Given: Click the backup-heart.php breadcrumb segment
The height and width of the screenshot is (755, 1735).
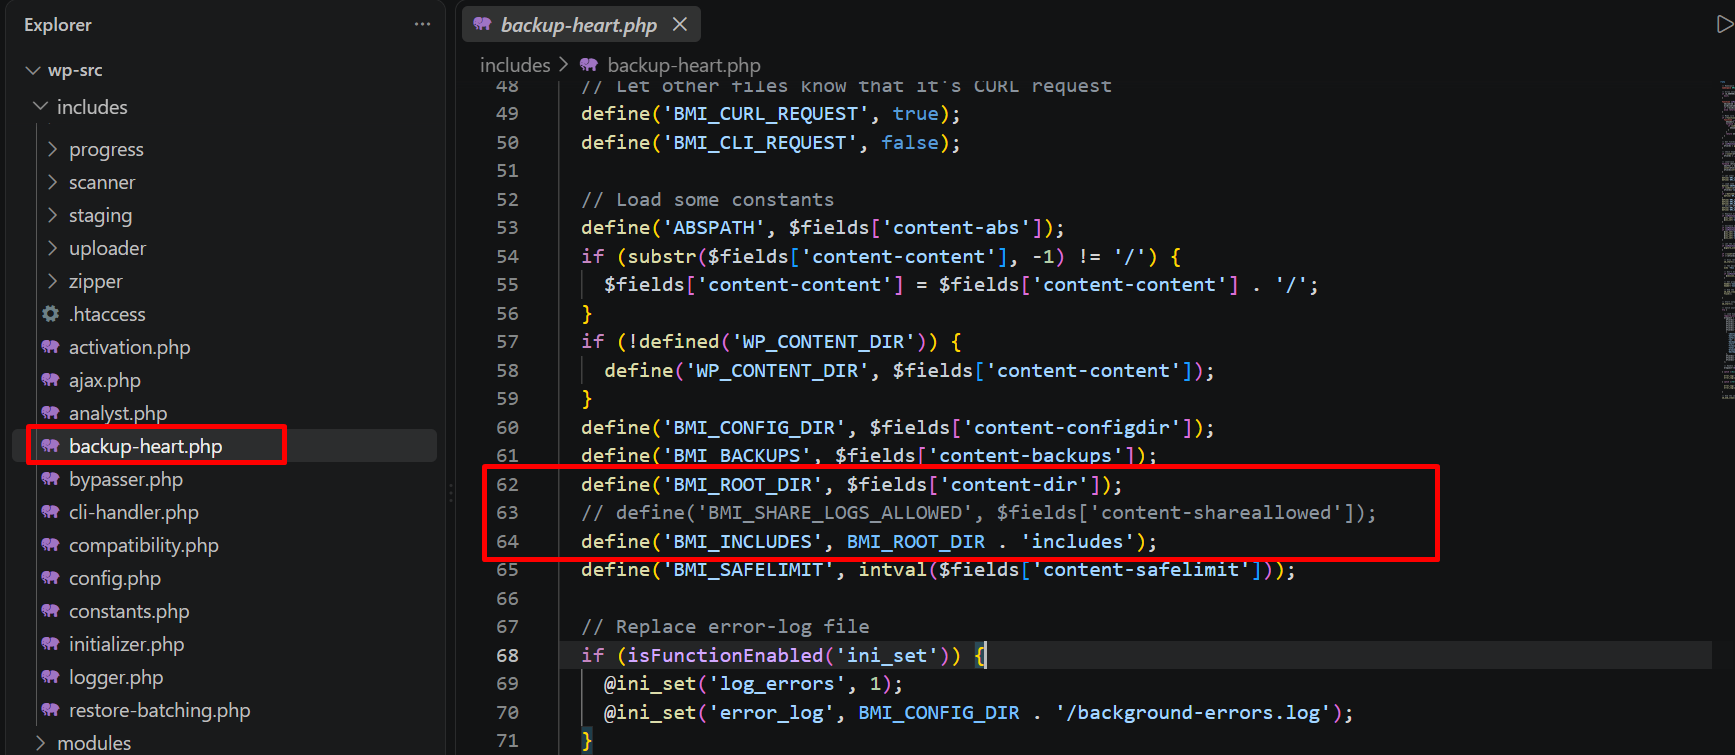Looking at the screenshot, I should [x=684, y=65].
